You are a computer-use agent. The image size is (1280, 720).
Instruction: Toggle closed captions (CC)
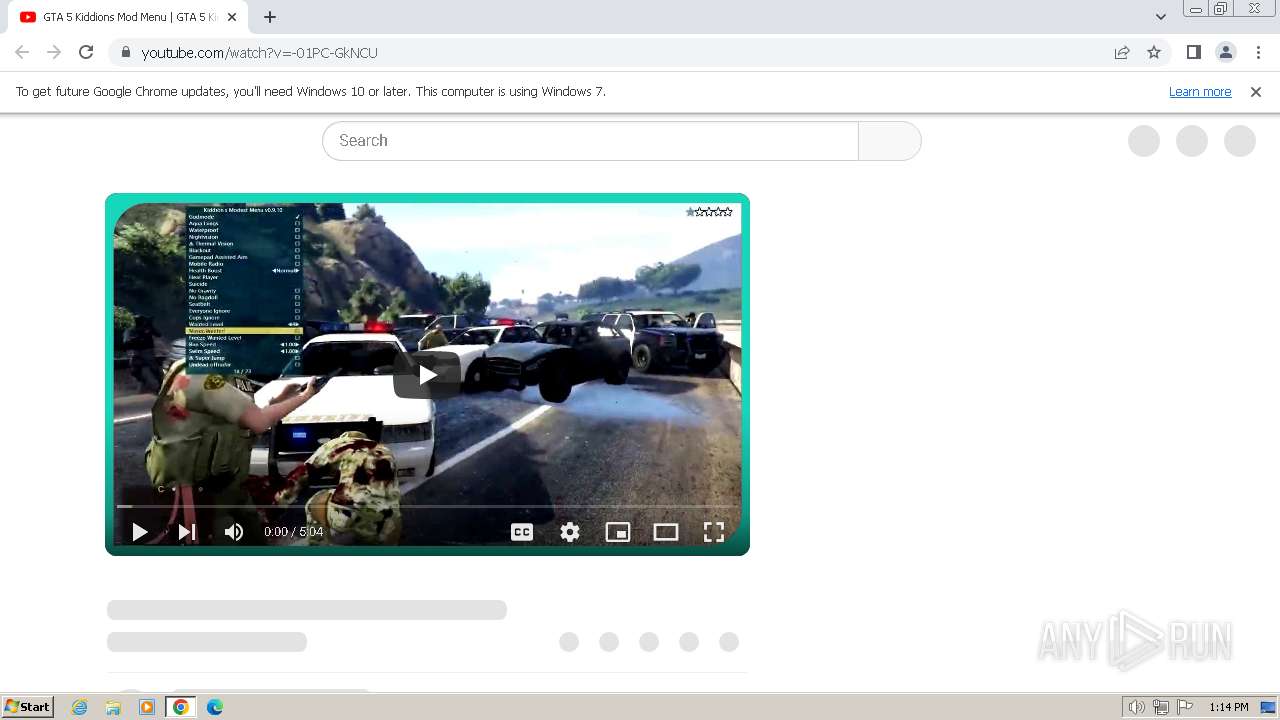(x=522, y=532)
